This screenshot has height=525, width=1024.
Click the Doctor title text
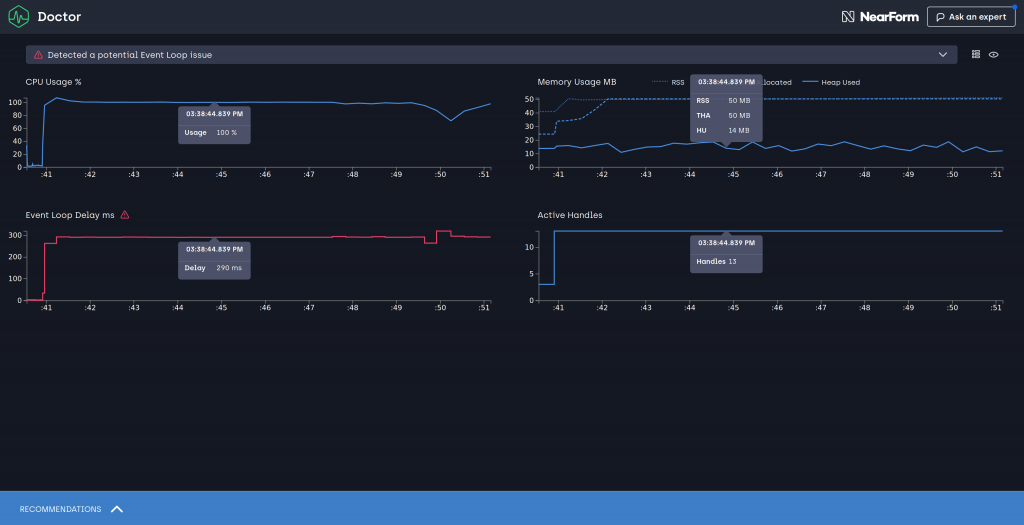pyautogui.click(x=59, y=17)
